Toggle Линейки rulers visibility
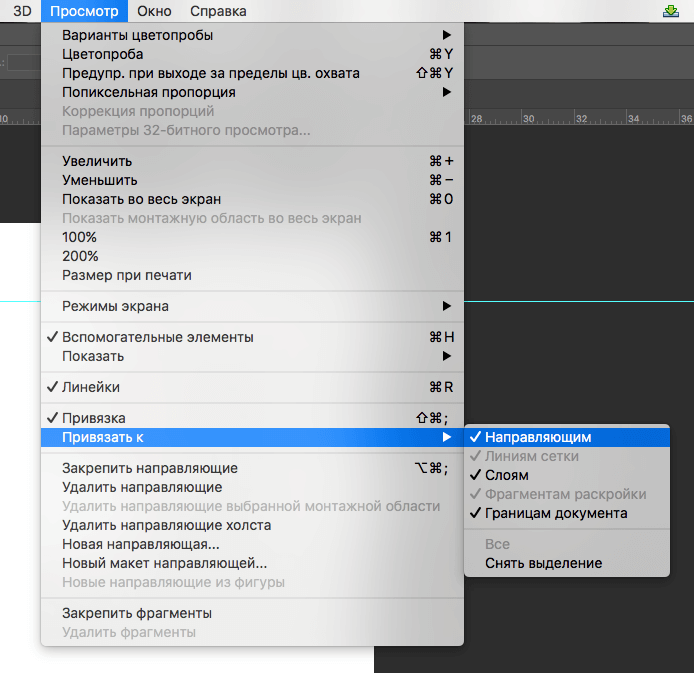Viewport: 694px width, 673px height. click(x=91, y=387)
